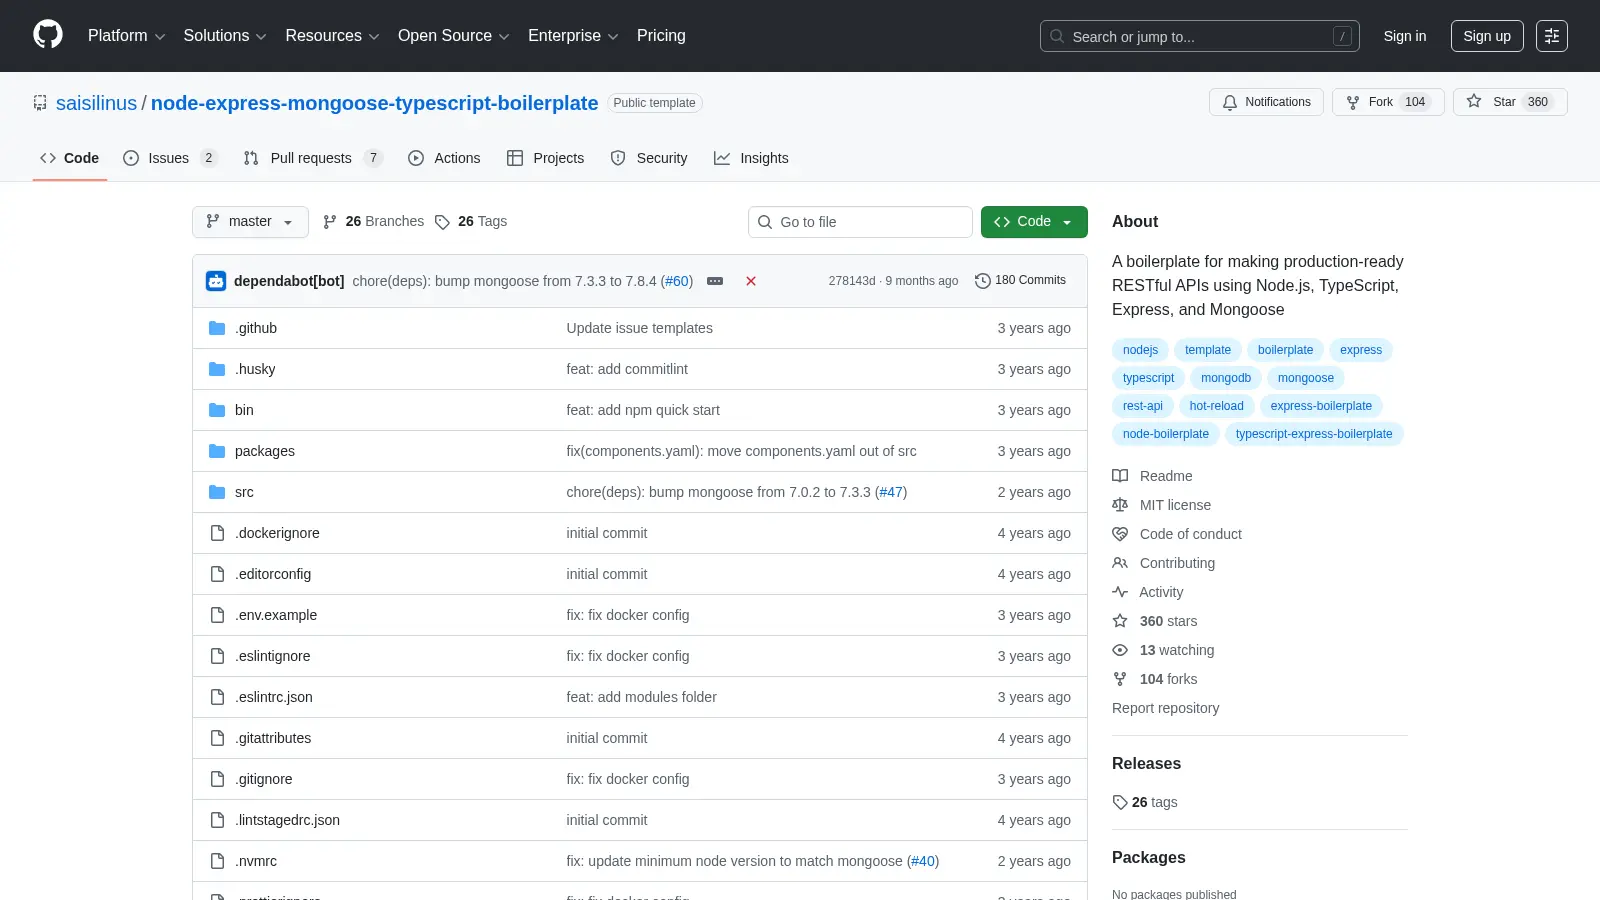View 26 Branches link
This screenshot has width=1600, height=900.
click(374, 221)
